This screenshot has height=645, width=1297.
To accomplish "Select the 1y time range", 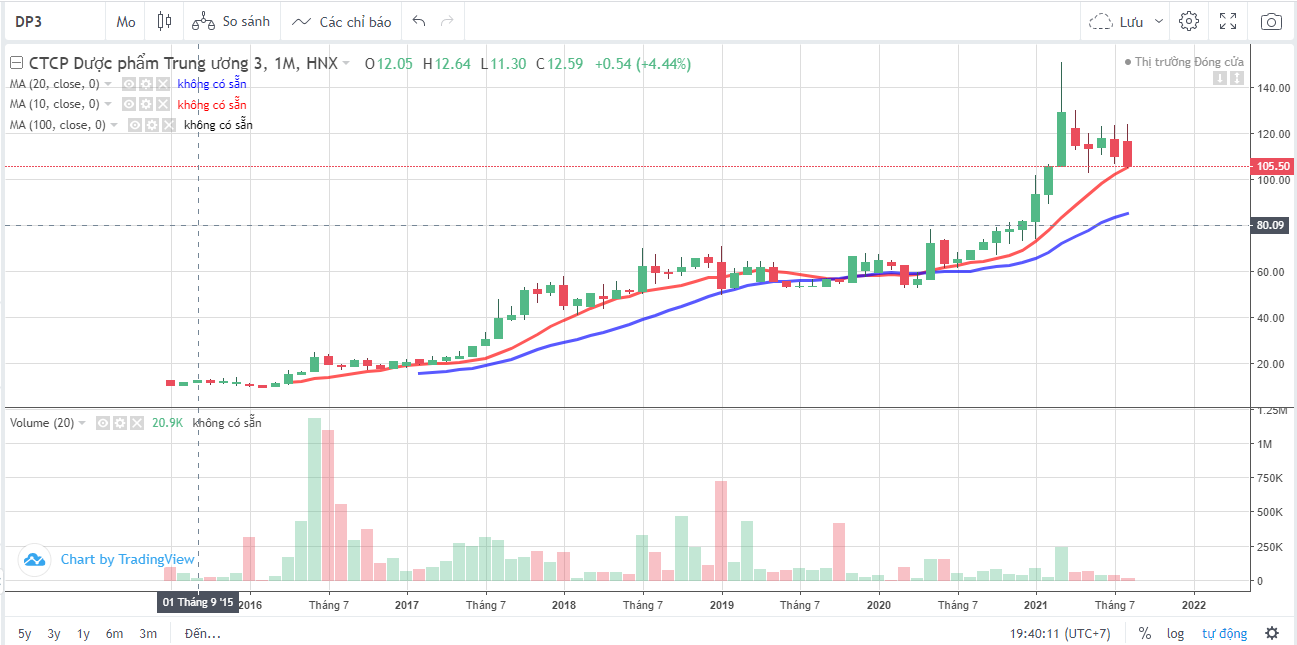I will click(x=85, y=633).
